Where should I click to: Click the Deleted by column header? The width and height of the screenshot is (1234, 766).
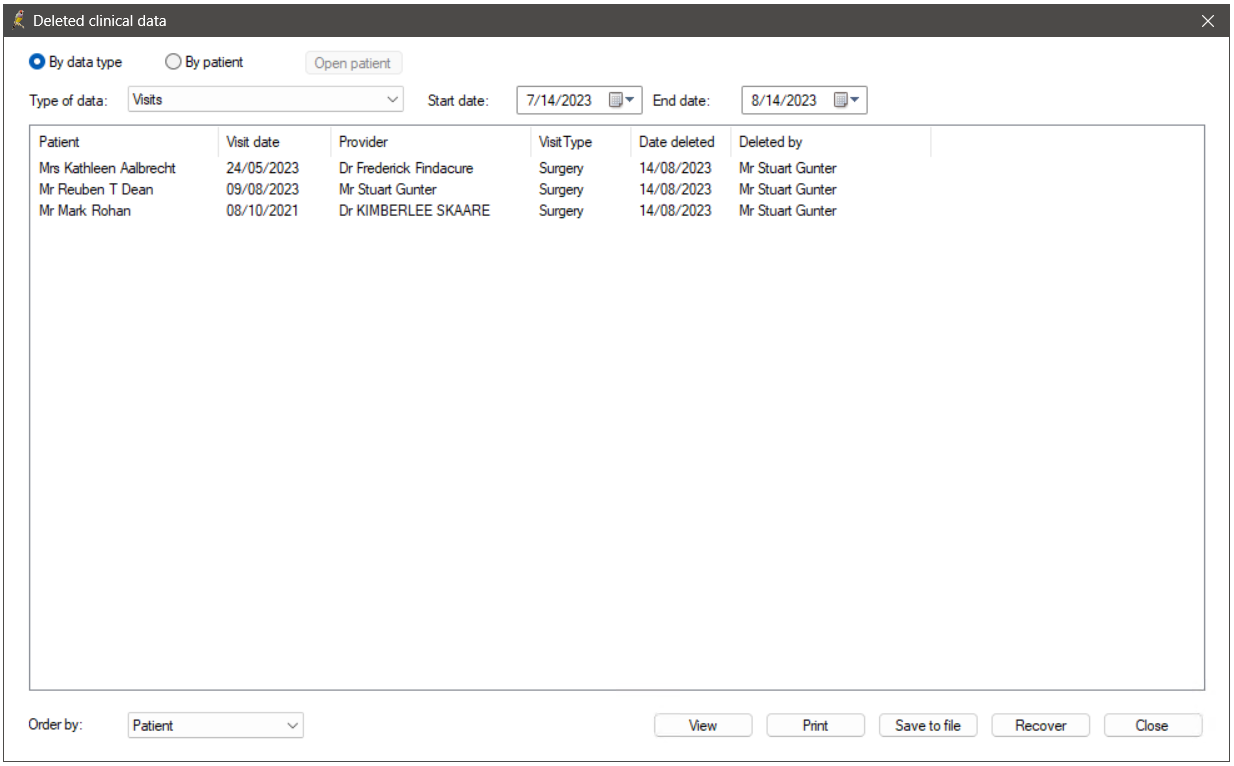click(831, 142)
